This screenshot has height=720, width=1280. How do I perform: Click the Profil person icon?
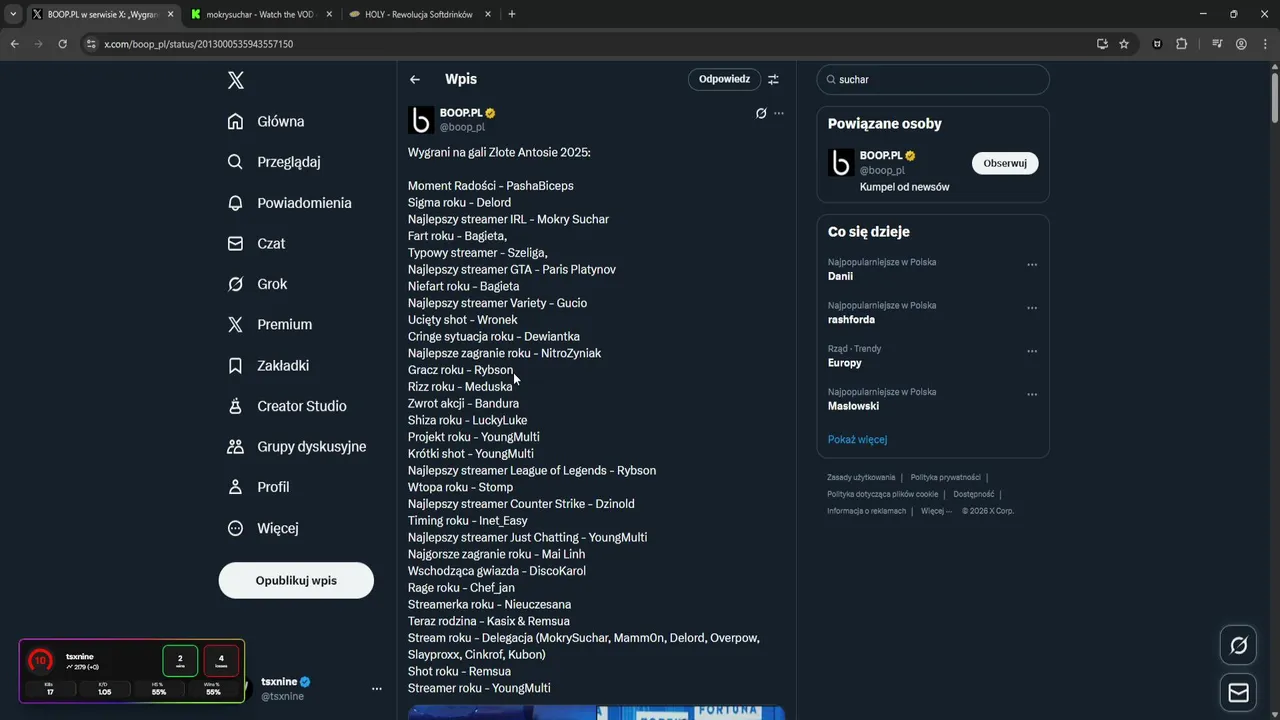235,487
